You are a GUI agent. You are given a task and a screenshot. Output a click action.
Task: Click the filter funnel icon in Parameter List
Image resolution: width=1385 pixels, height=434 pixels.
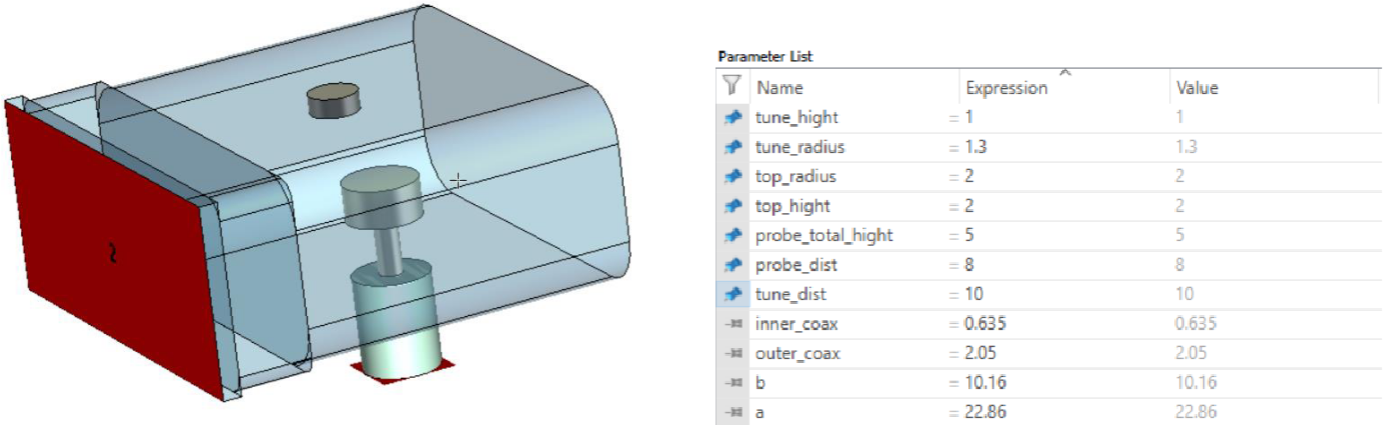click(x=733, y=85)
